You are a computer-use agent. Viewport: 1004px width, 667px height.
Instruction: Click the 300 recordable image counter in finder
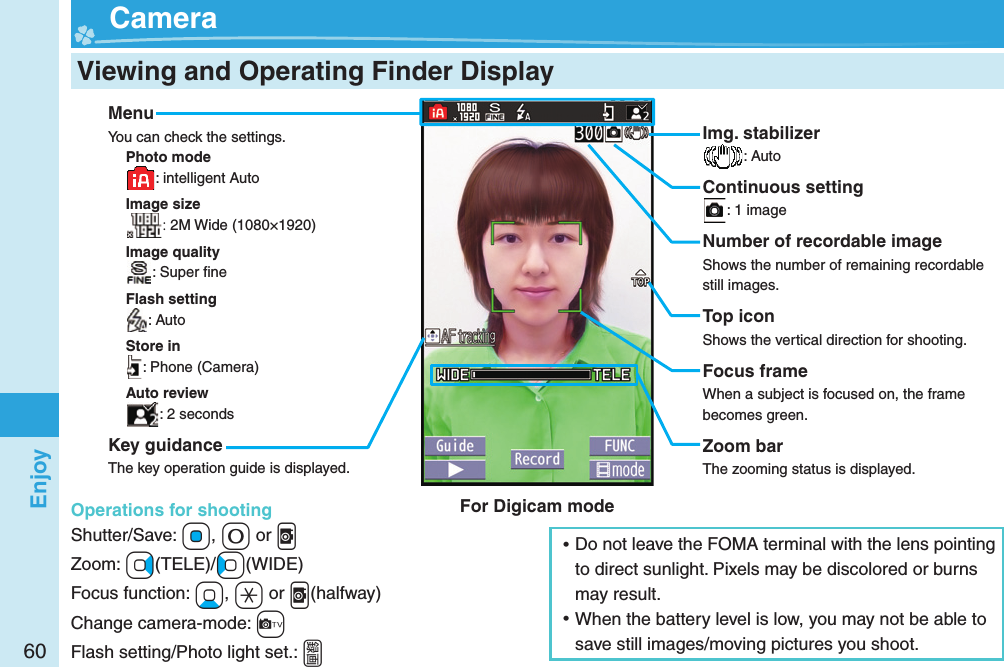tap(589, 133)
